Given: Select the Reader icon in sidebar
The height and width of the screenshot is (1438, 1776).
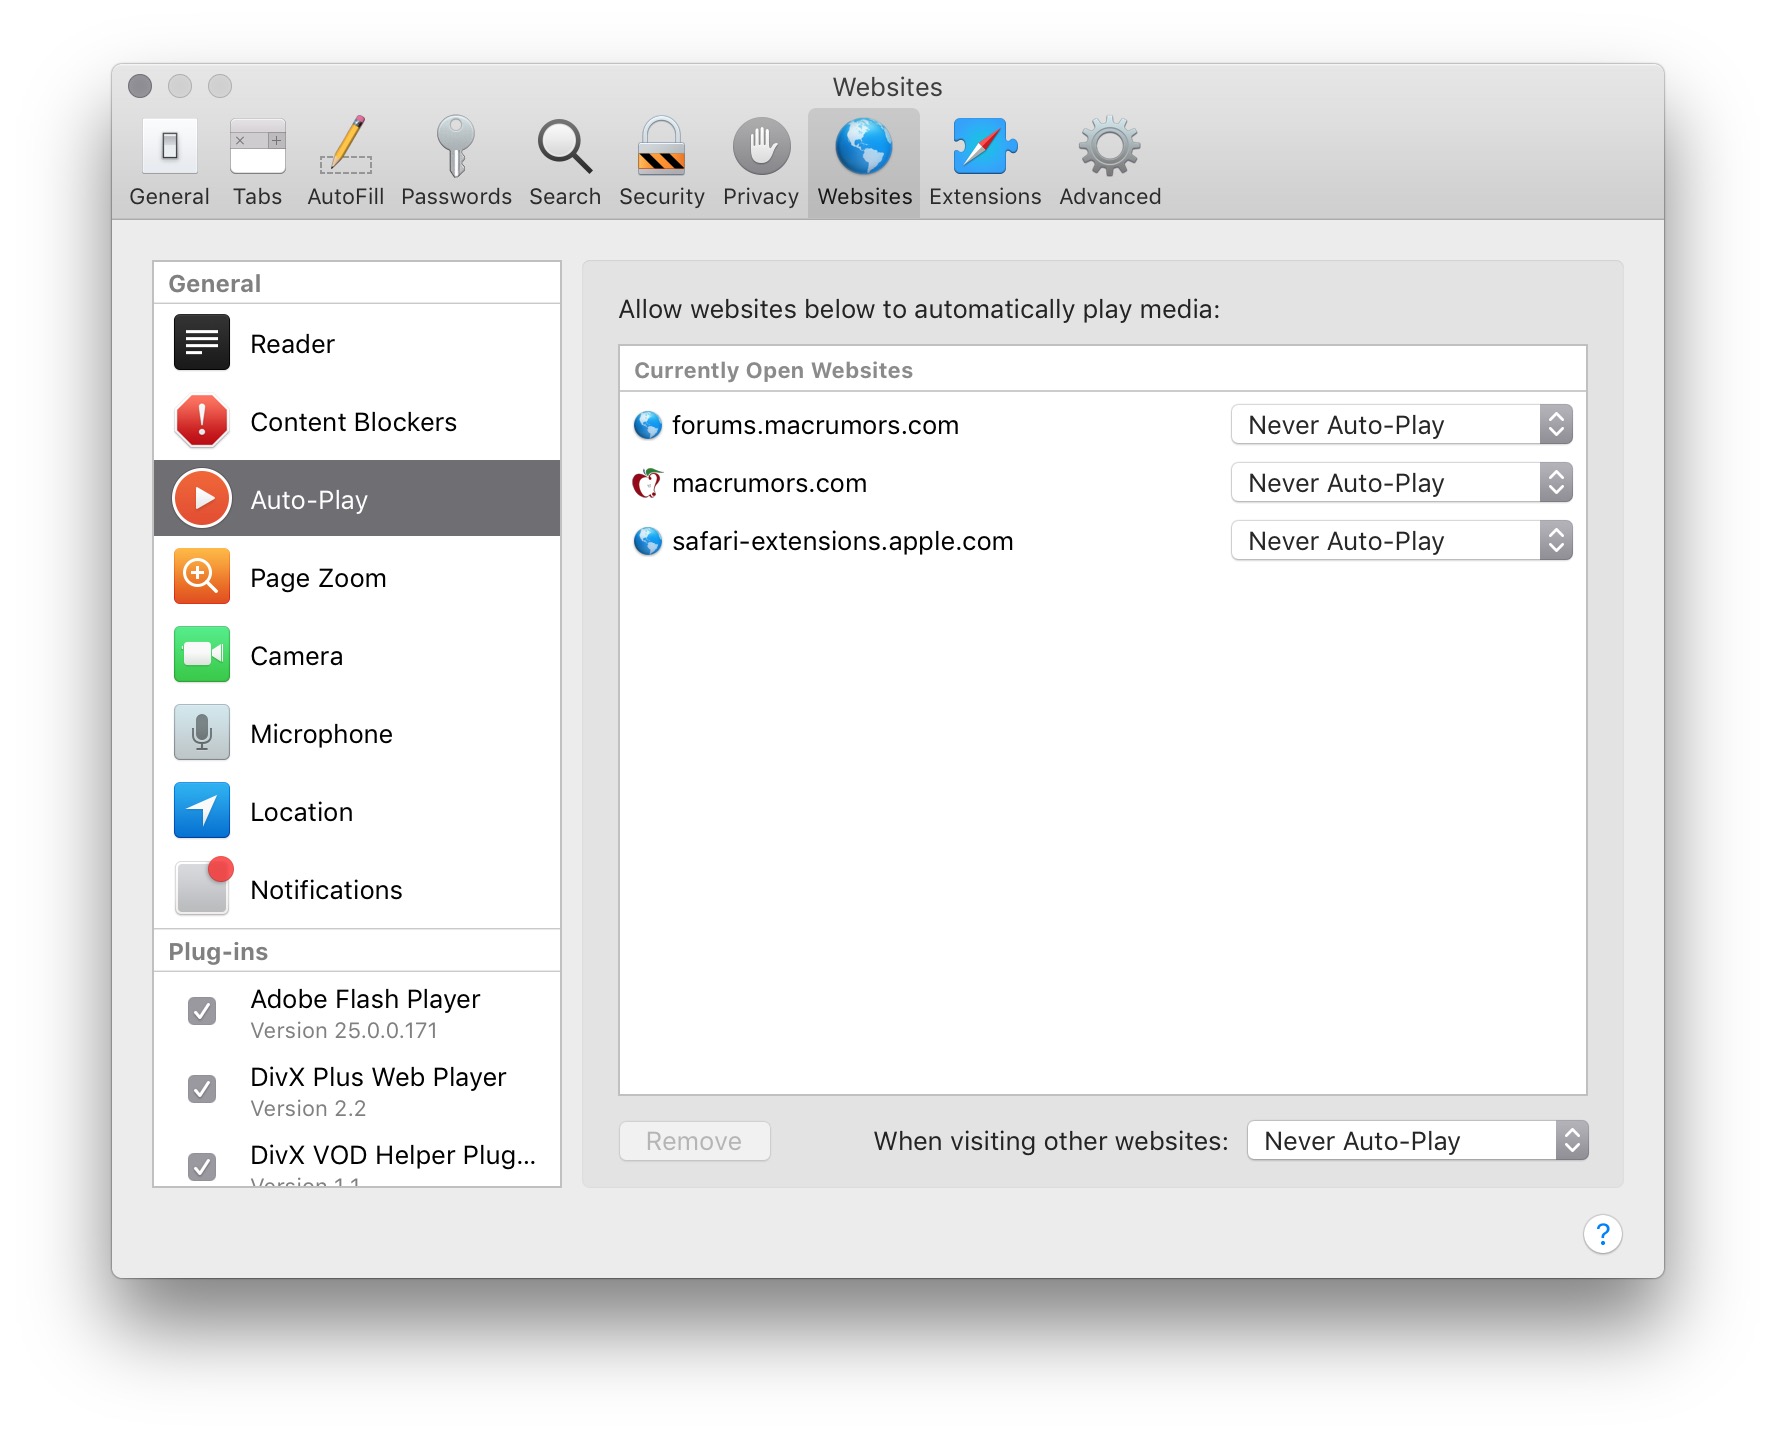Looking at the screenshot, I should tap(202, 342).
